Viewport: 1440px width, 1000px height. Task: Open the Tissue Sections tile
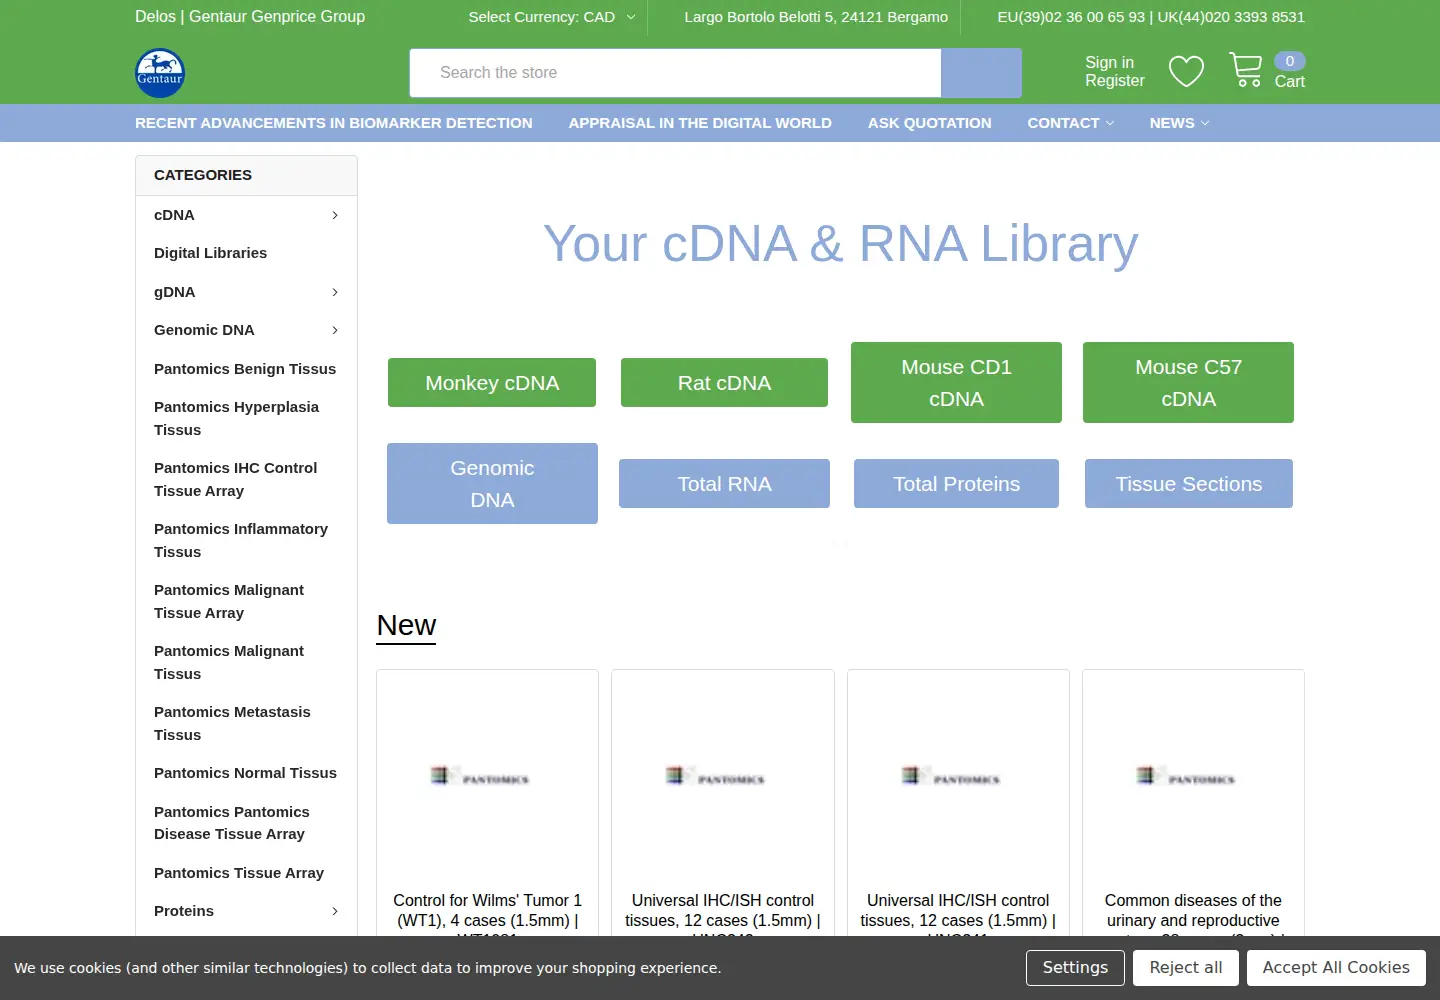[1189, 484]
